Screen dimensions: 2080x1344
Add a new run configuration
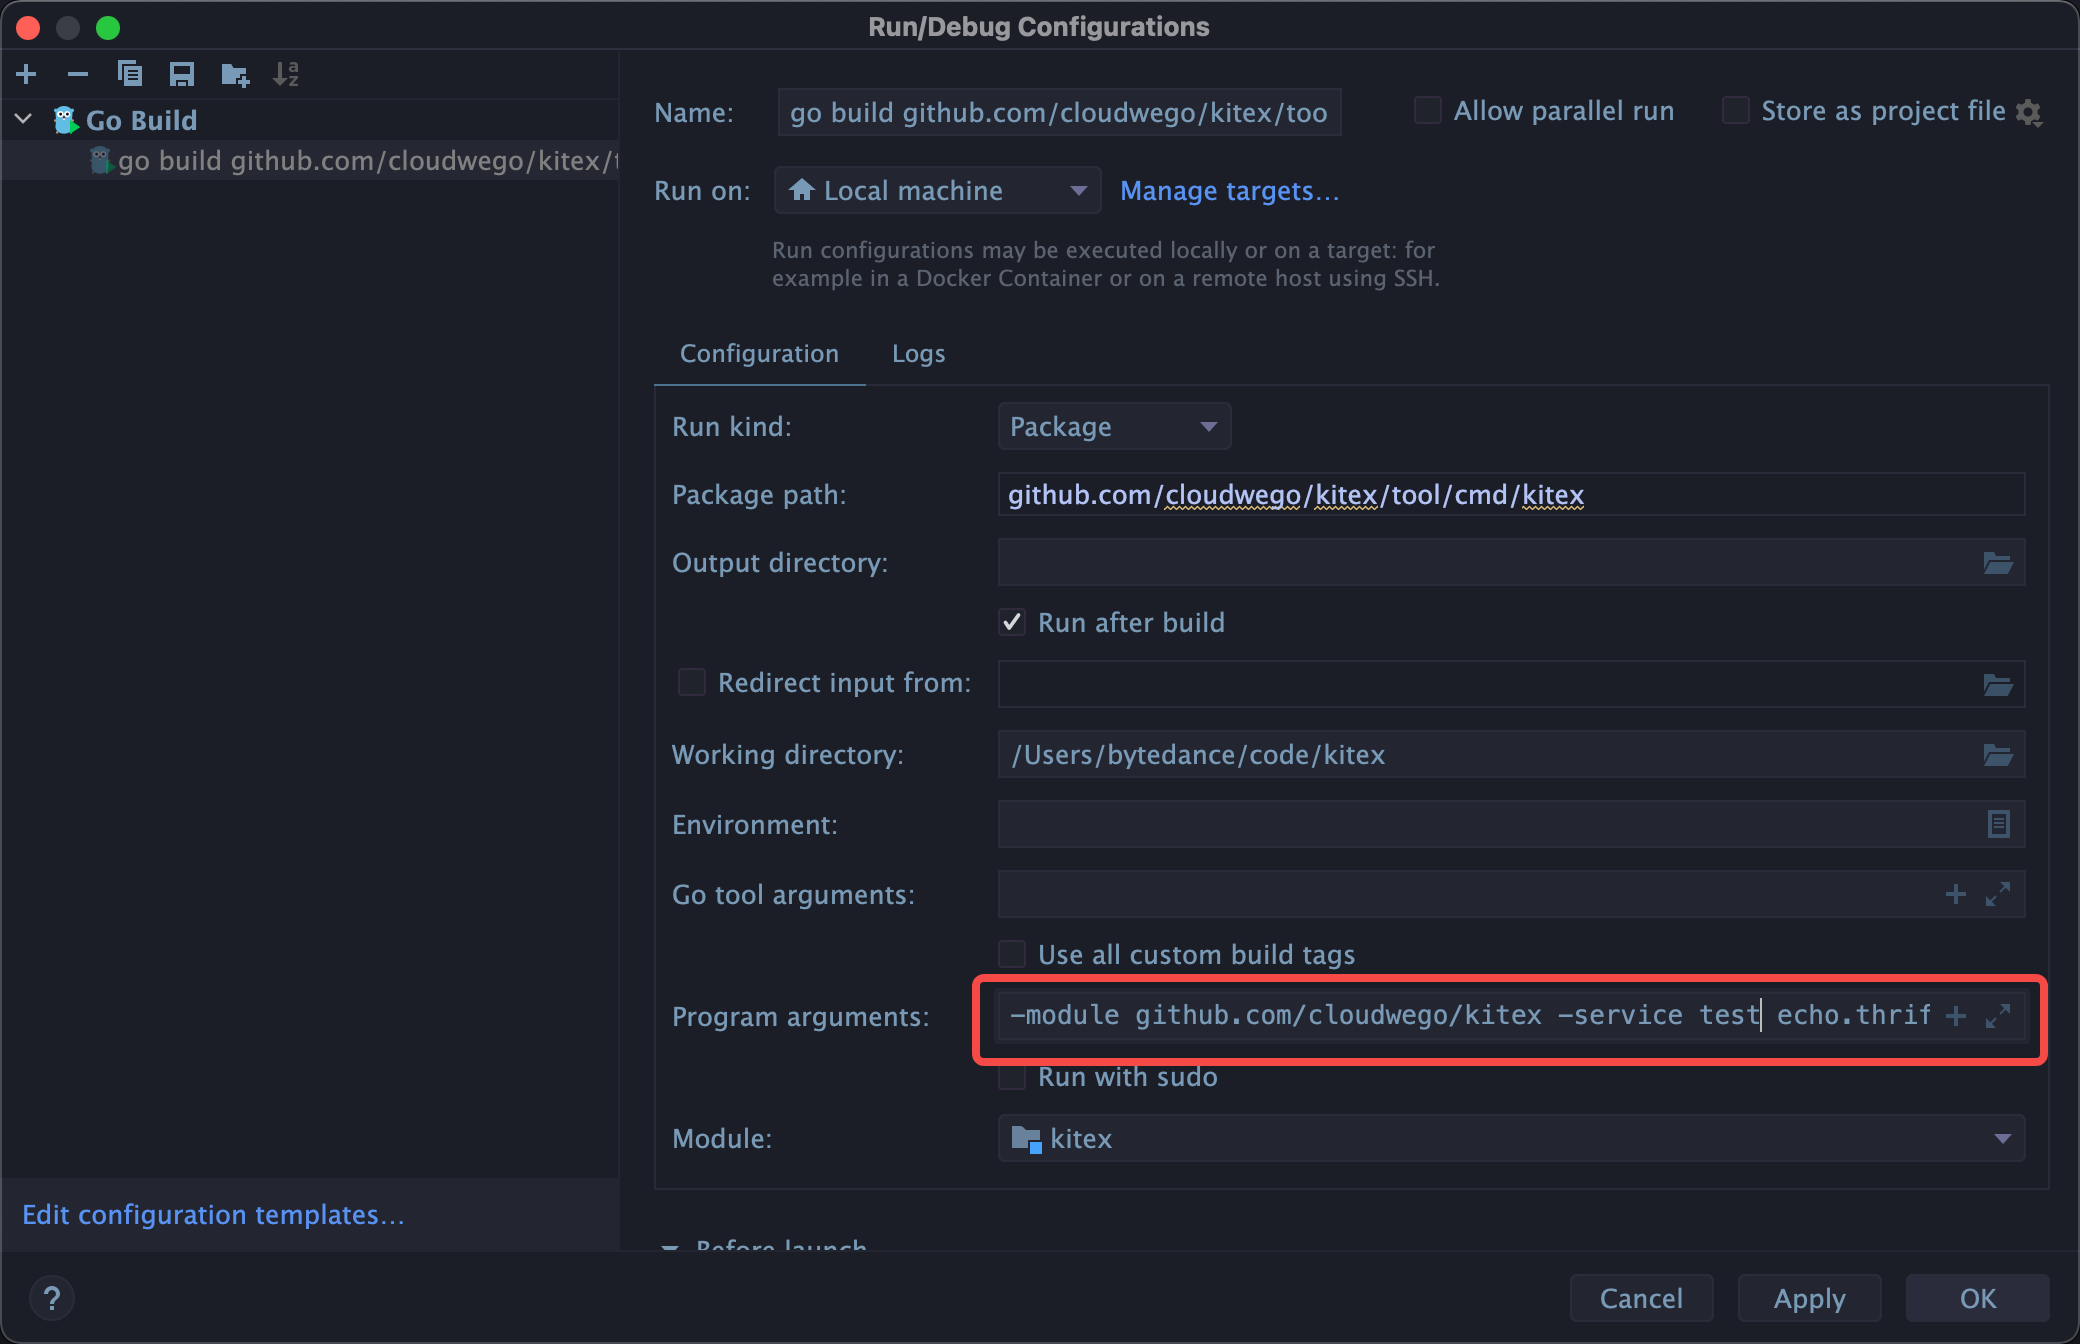coord(26,73)
